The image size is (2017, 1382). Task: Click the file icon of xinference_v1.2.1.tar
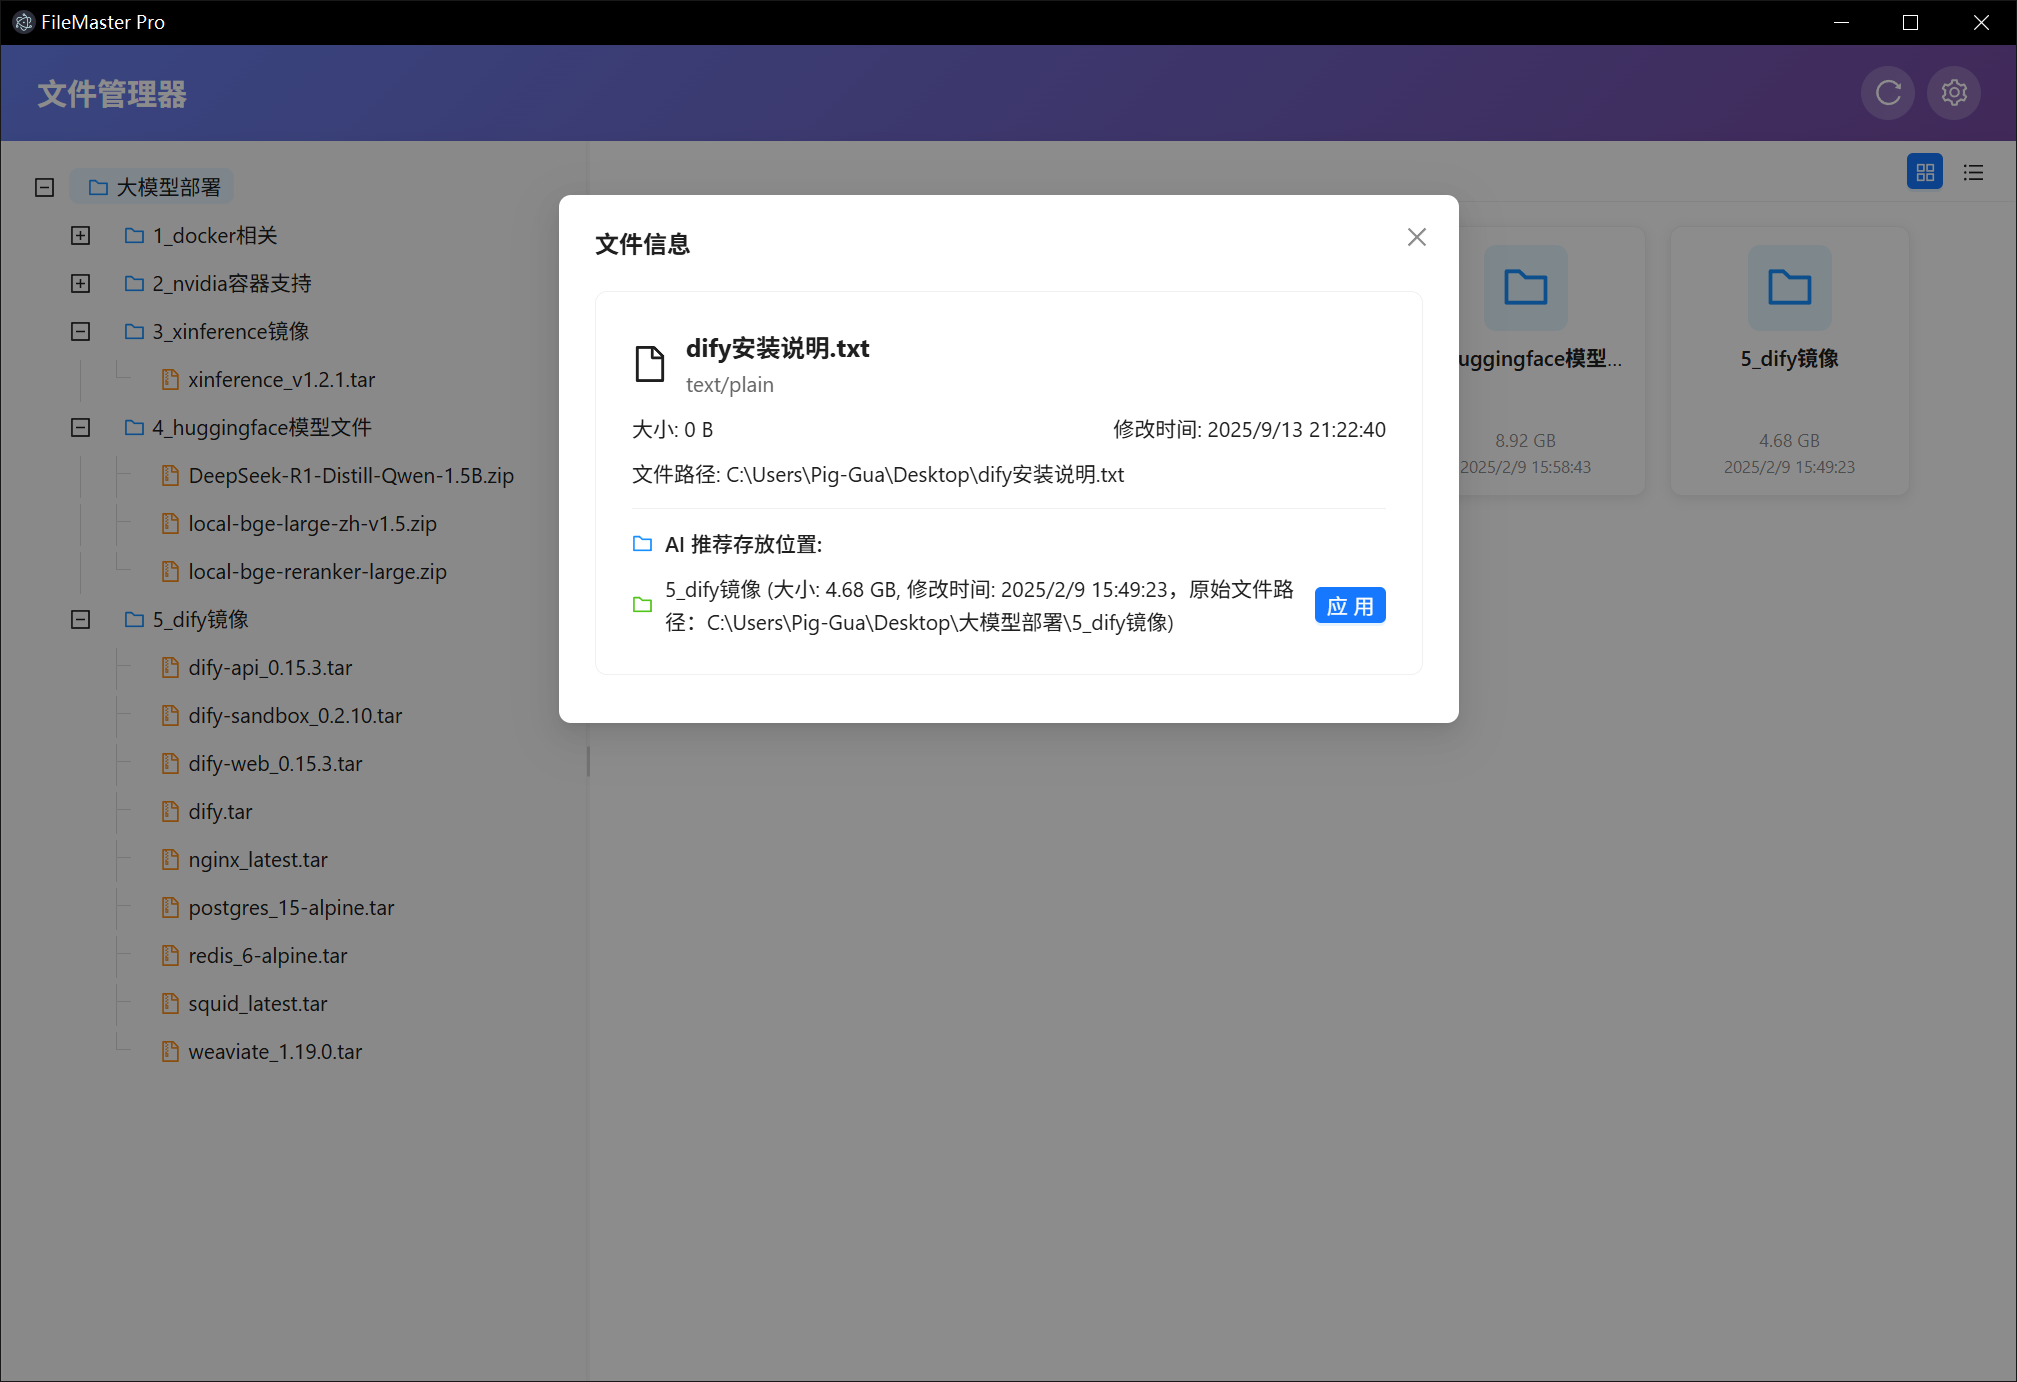click(x=170, y=379)
